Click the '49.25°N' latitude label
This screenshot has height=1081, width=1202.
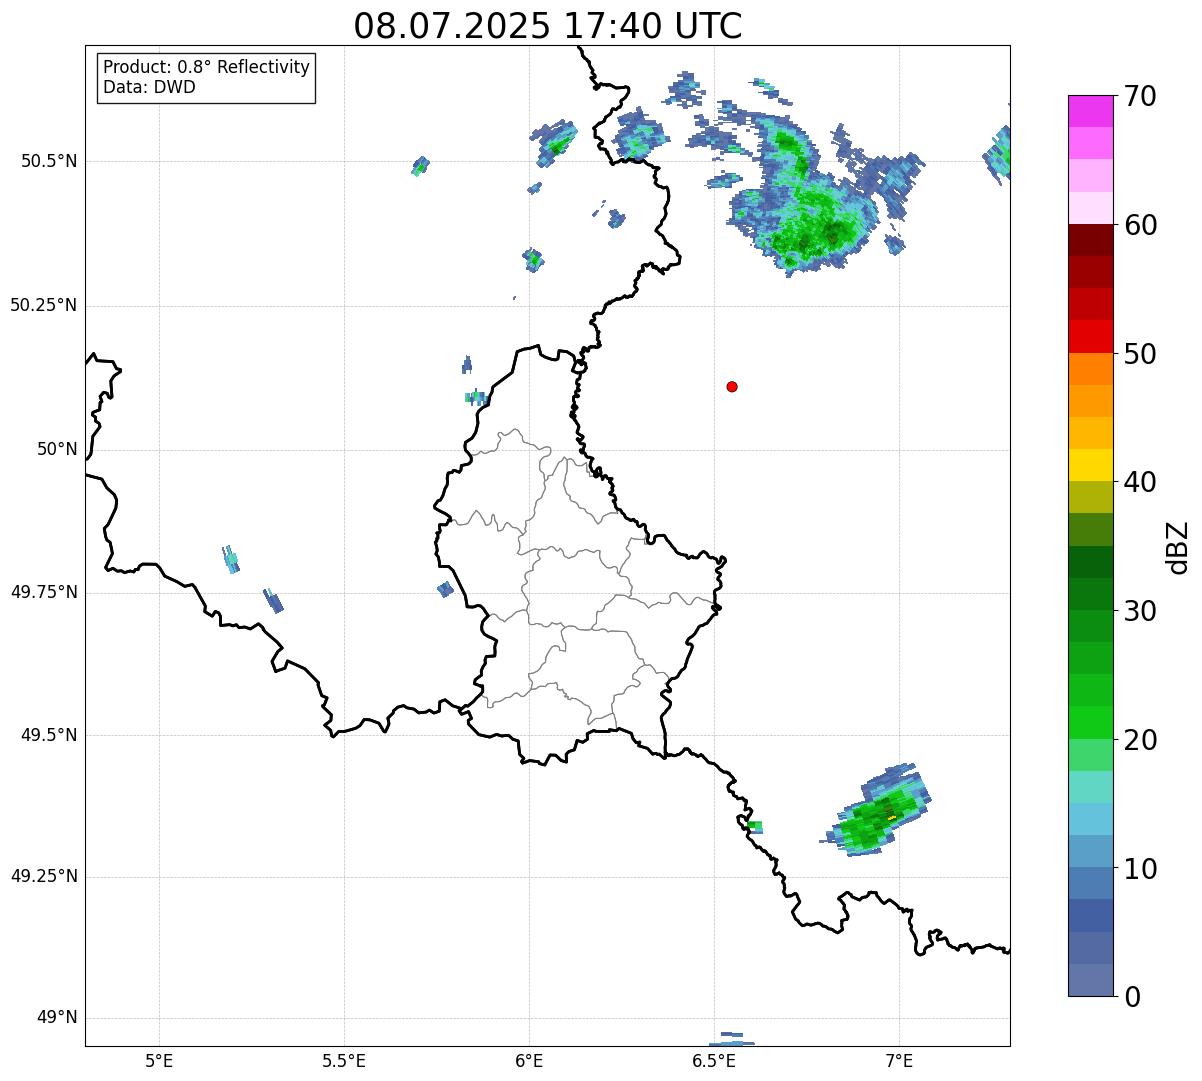(43, 877)
